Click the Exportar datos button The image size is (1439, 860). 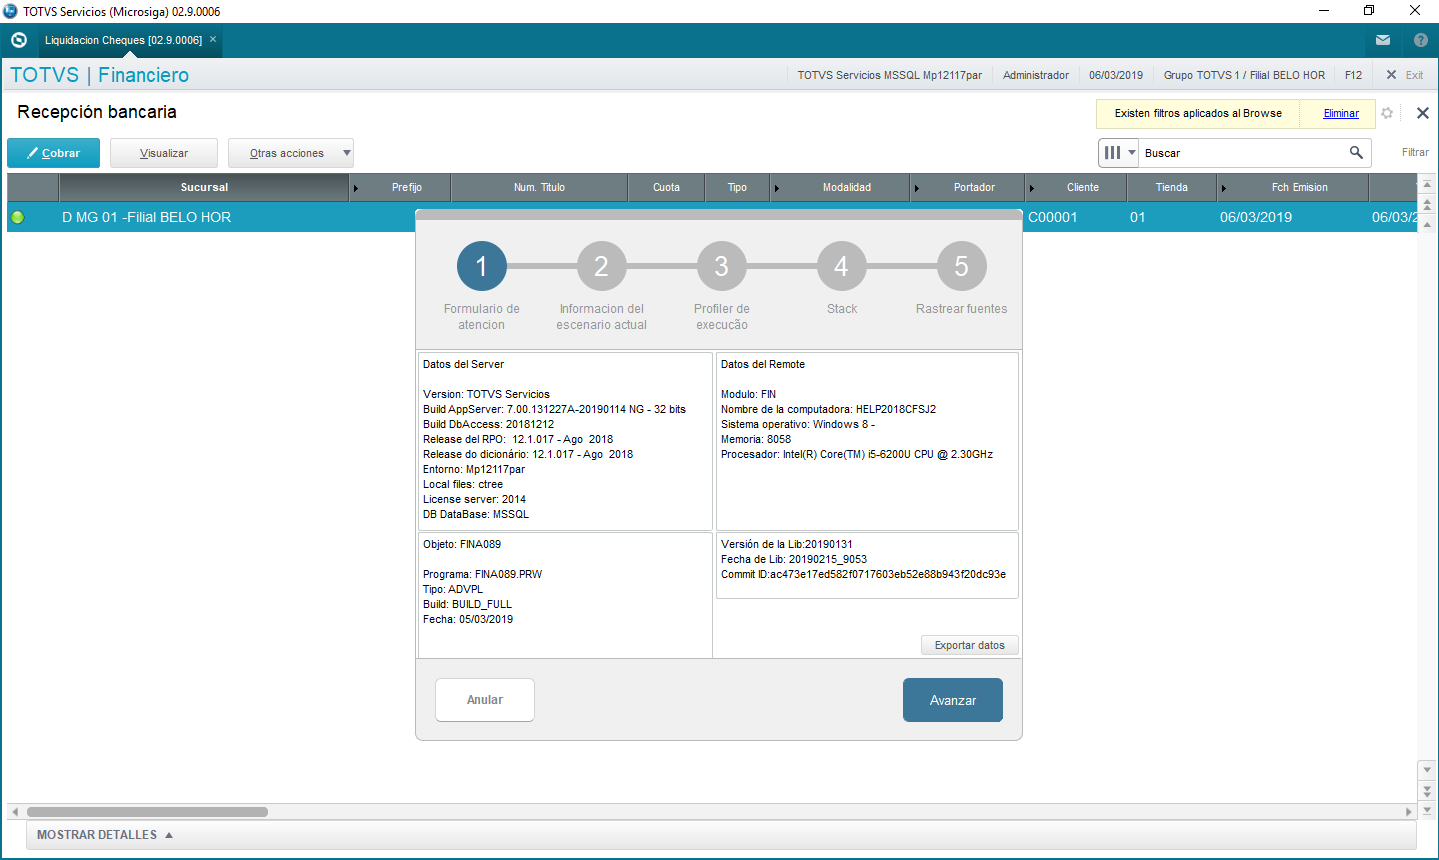(x=970, y=645)
